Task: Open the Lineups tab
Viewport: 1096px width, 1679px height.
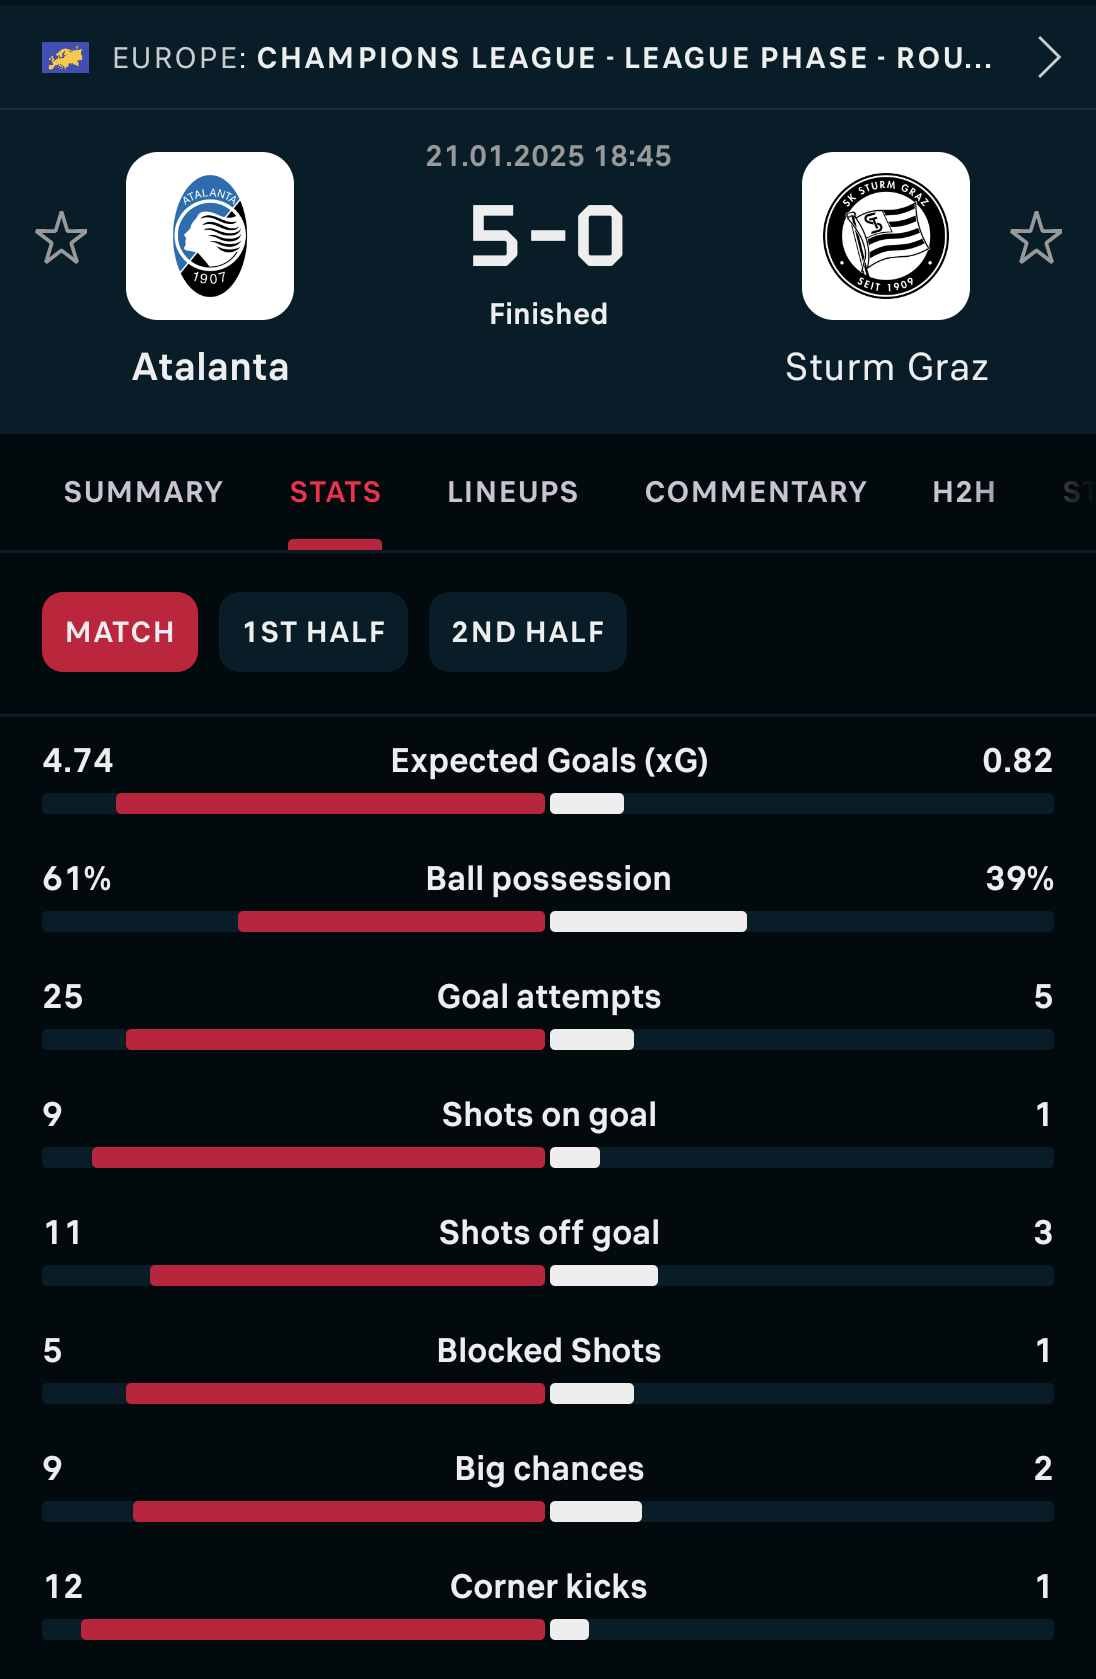Action: 512,492
